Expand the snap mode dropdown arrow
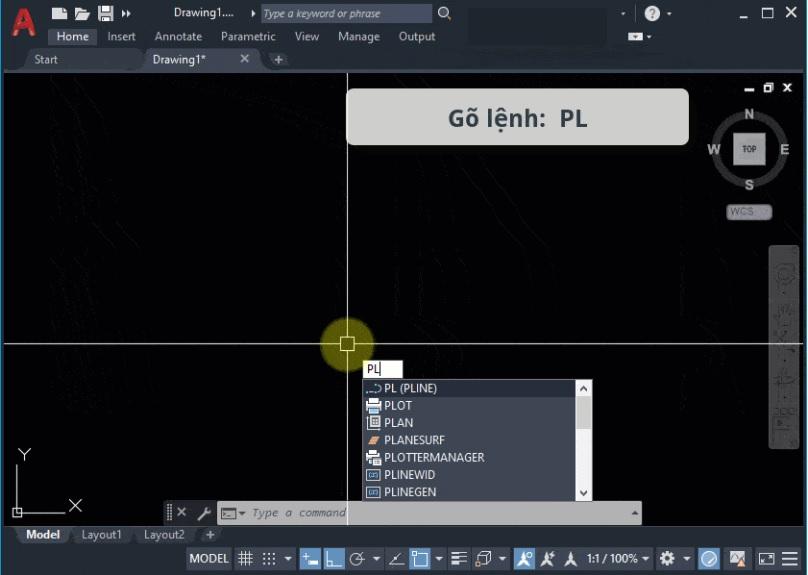Viewport: 808px width, 575px height. [289, 558]
